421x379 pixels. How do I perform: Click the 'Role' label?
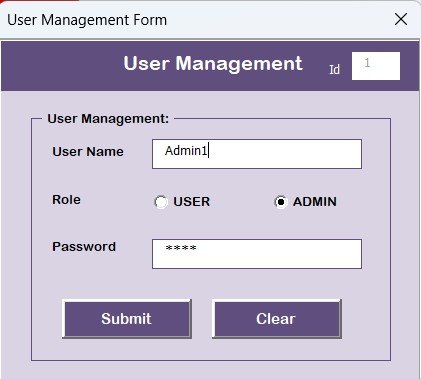(66, 200)
